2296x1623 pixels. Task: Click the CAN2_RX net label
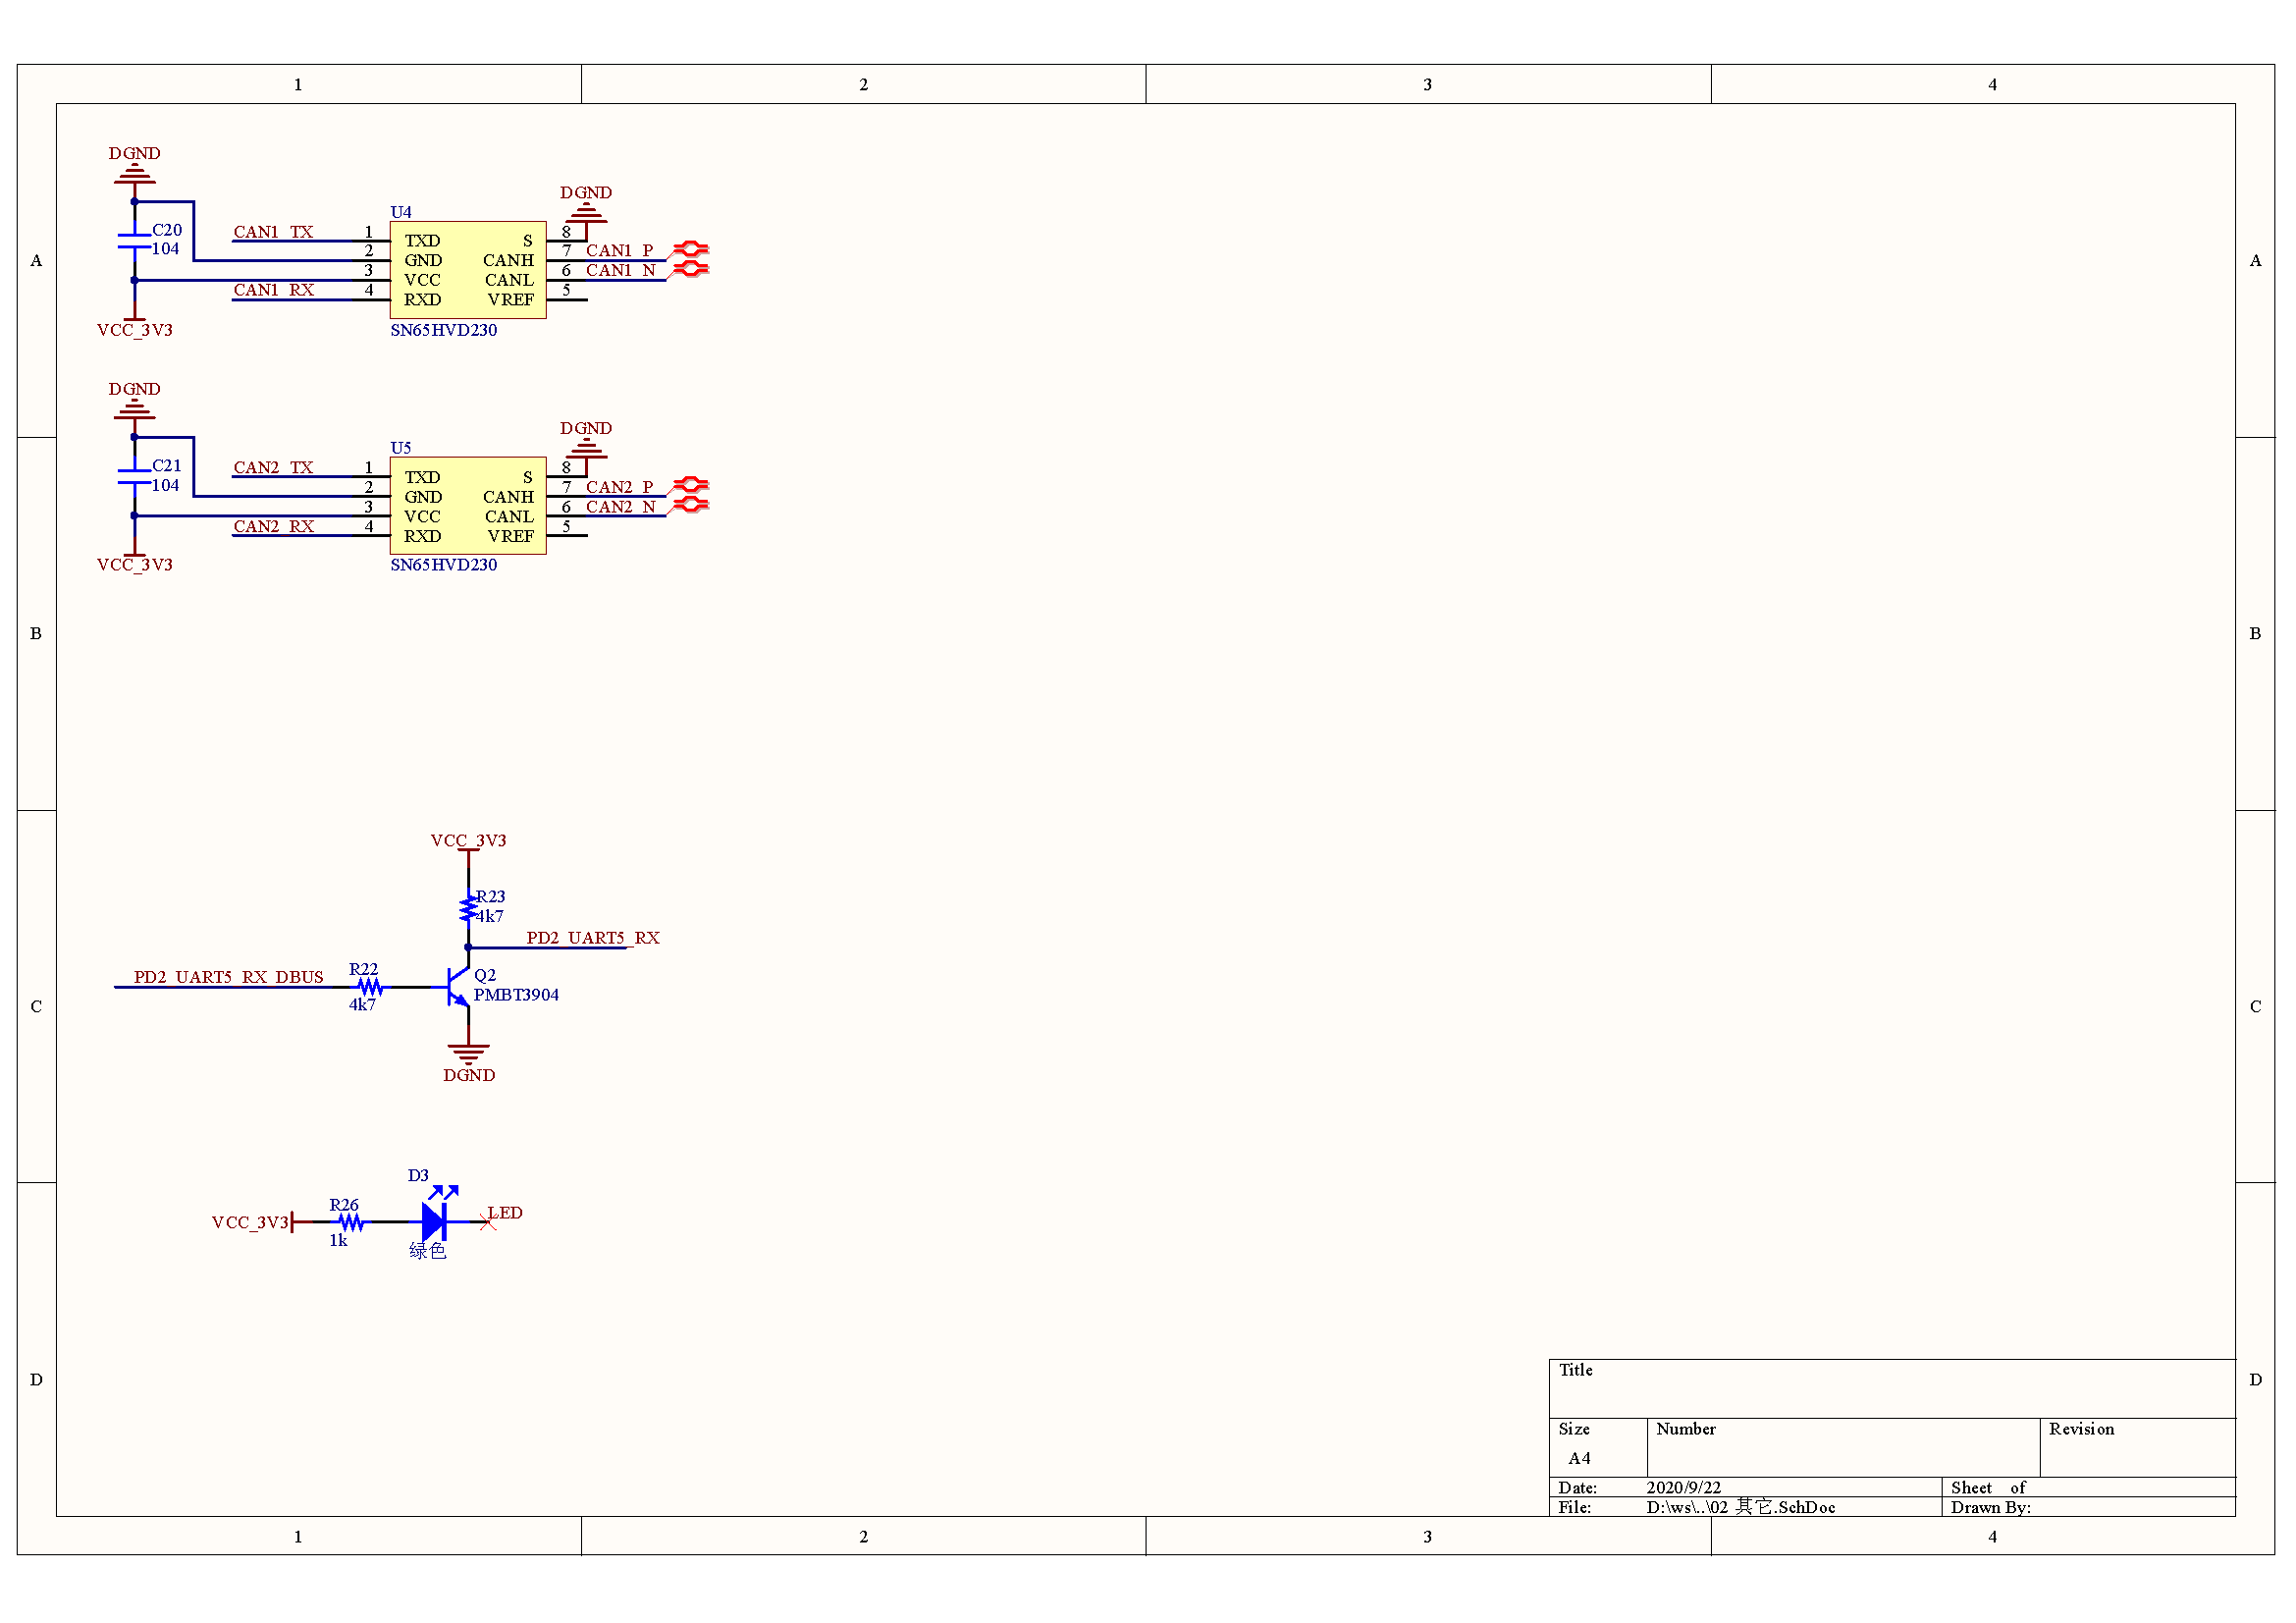pos(273,526)
